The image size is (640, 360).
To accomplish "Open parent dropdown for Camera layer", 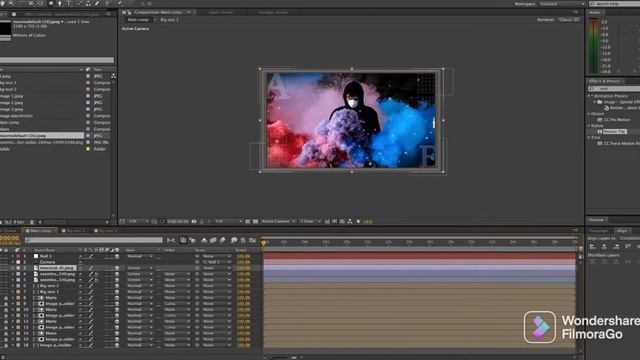I will [x=217, y=262].
